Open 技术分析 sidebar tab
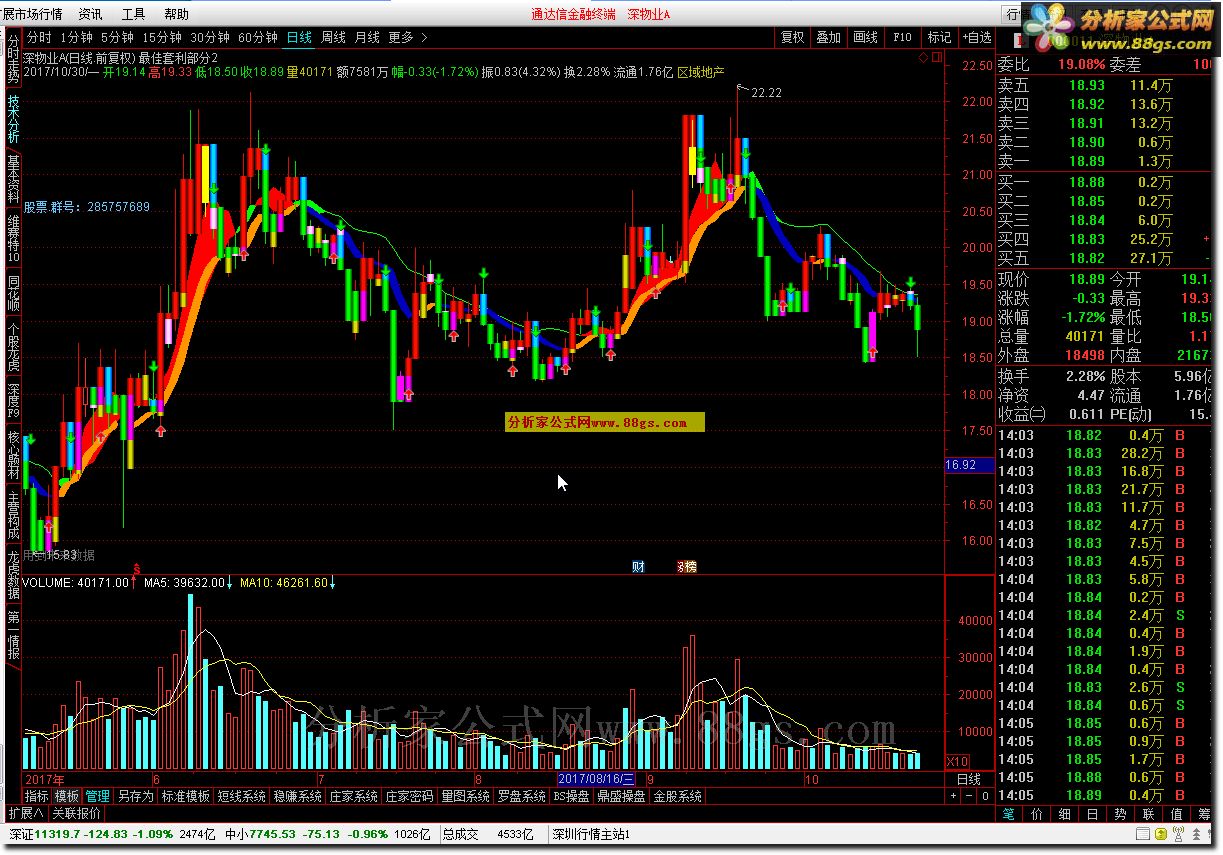The width and height of the screenshot is (1223, 855). [13, 120]
